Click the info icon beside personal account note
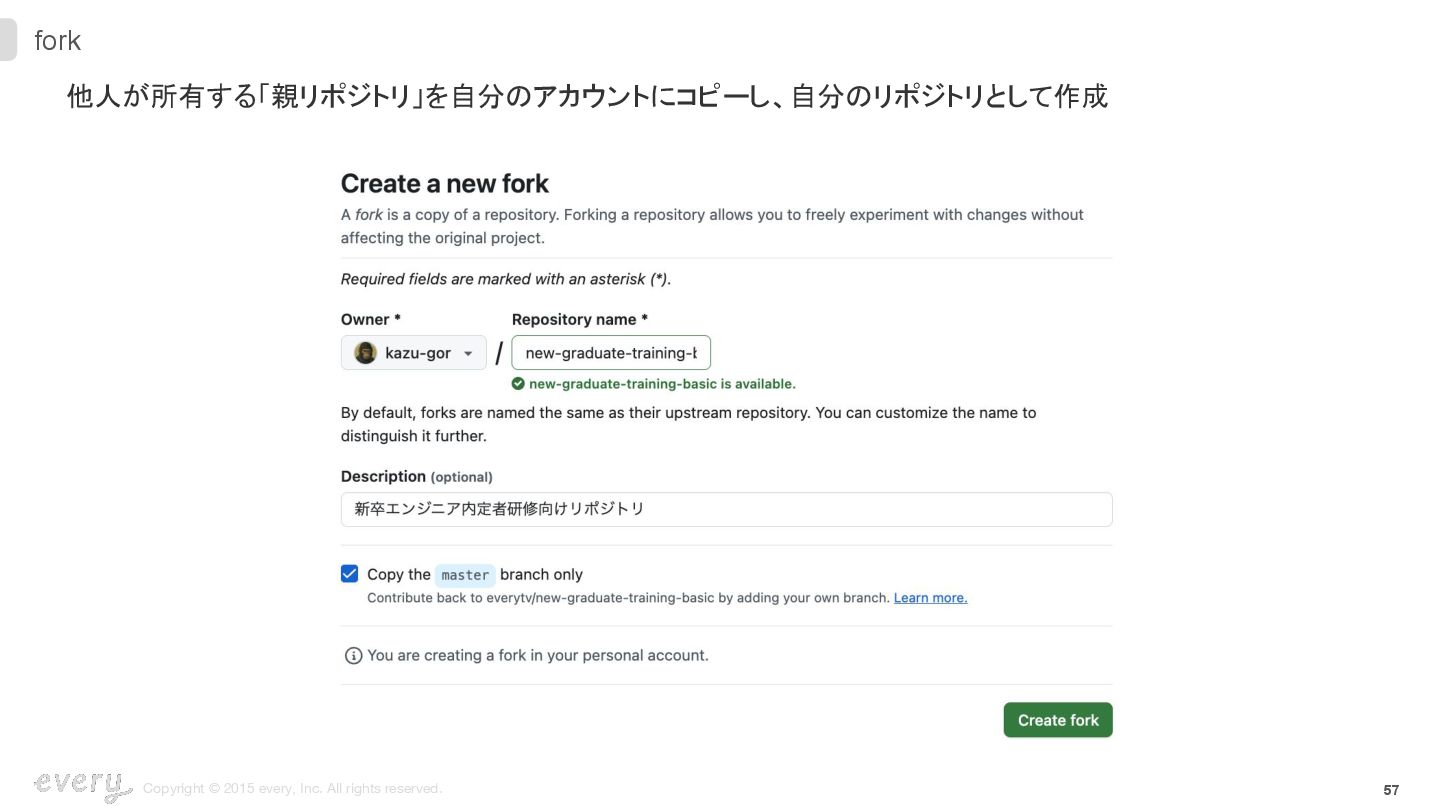1440x810 pixels. [x=353, y=656]
